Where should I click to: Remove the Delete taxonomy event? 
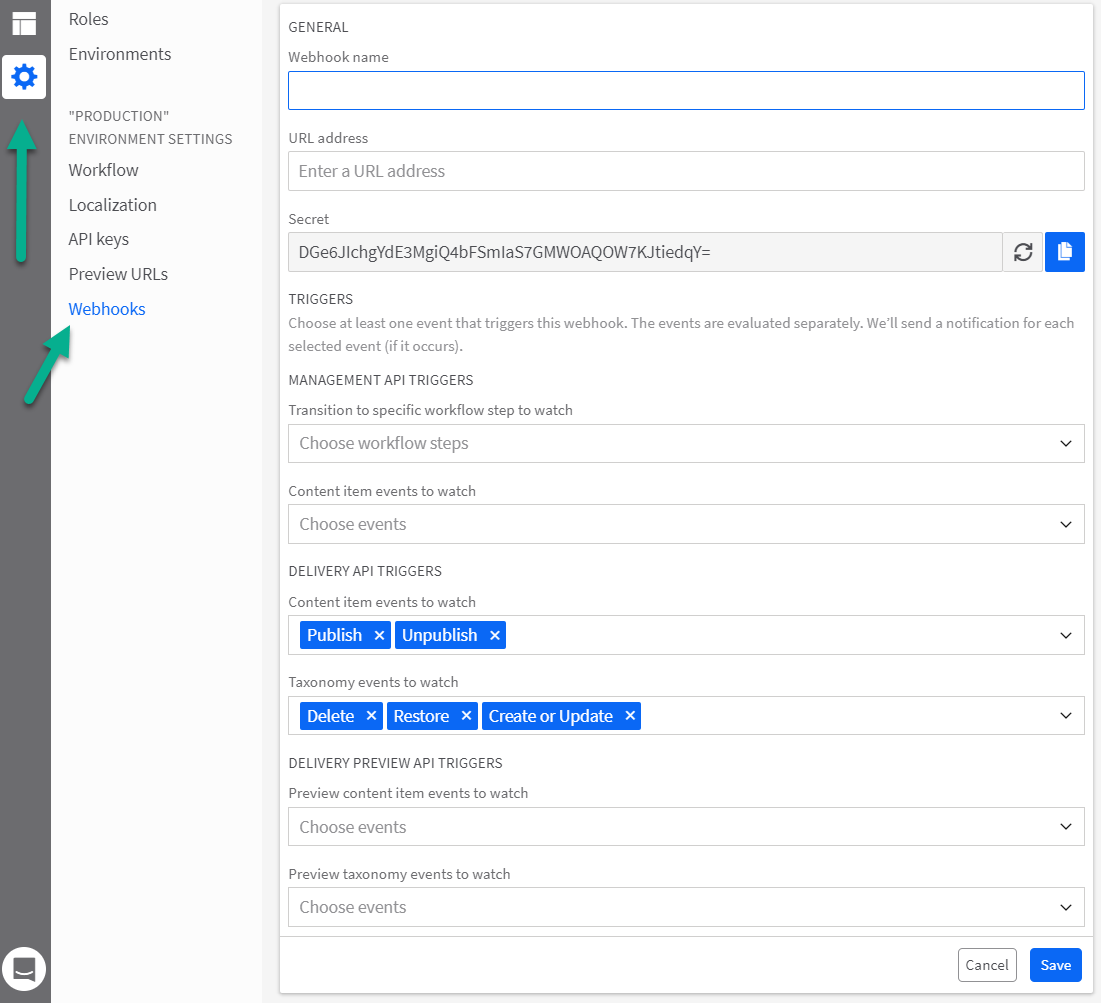coord(371,715)
